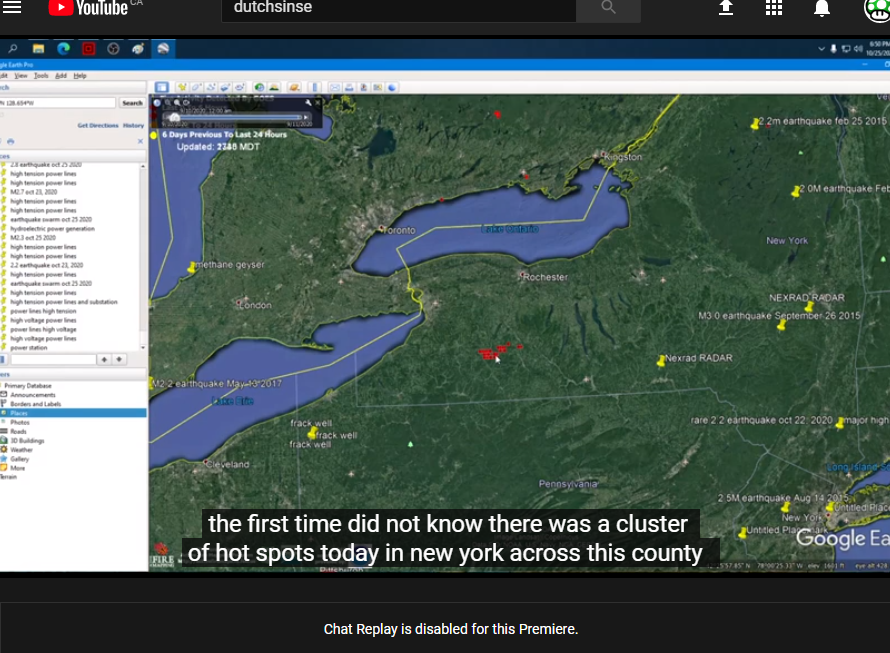The width and height of the screenshot is (890, 653).
Task: Expand the system tray hidden icons chevron
Action: point(821,49)
